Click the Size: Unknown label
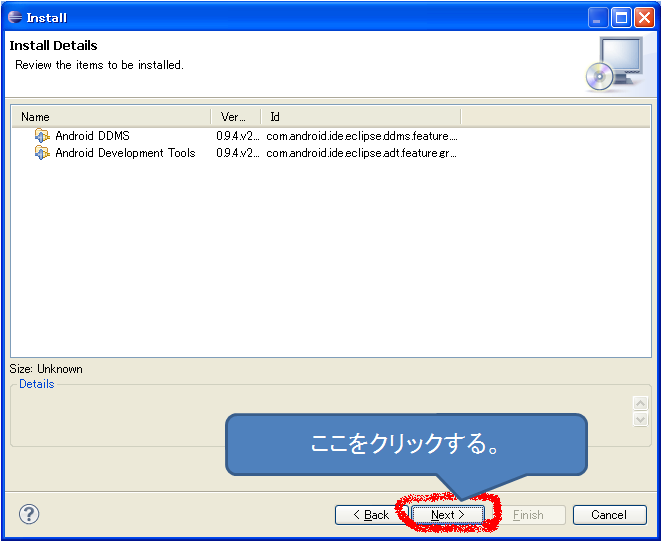The image size is (662, 542). tap(46, 369)
